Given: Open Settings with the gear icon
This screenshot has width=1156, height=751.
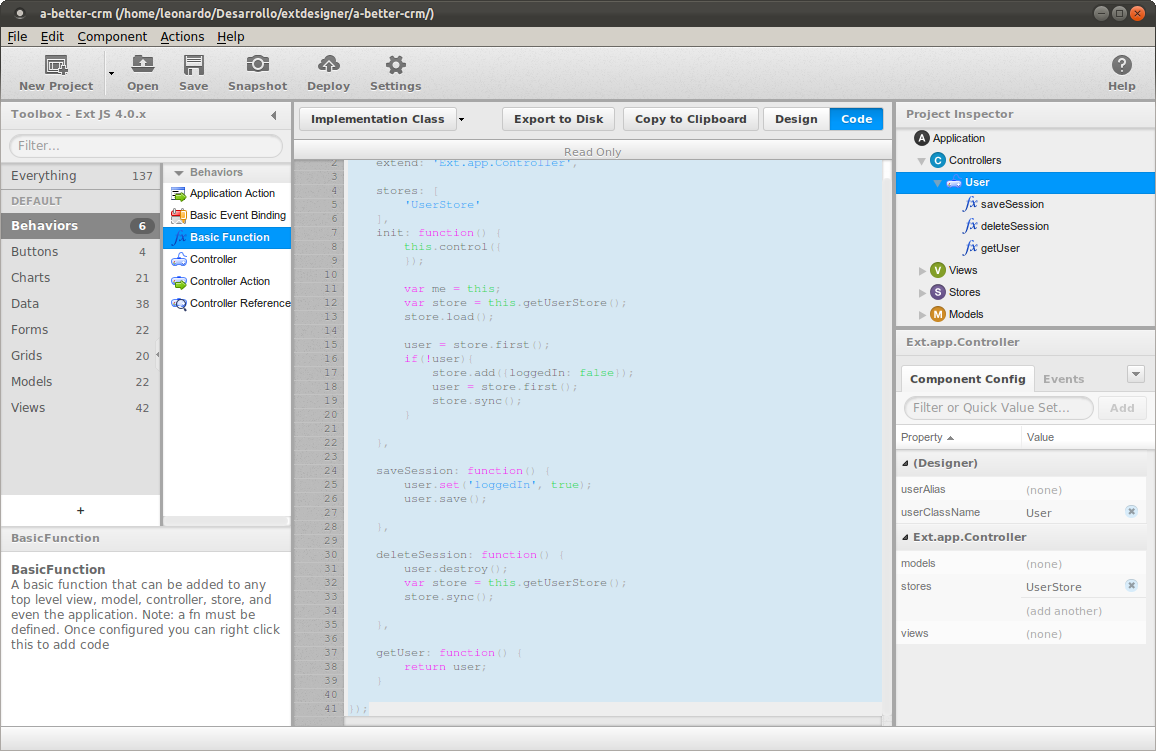Looking at the screenshot, I should [x=396, y=65].
